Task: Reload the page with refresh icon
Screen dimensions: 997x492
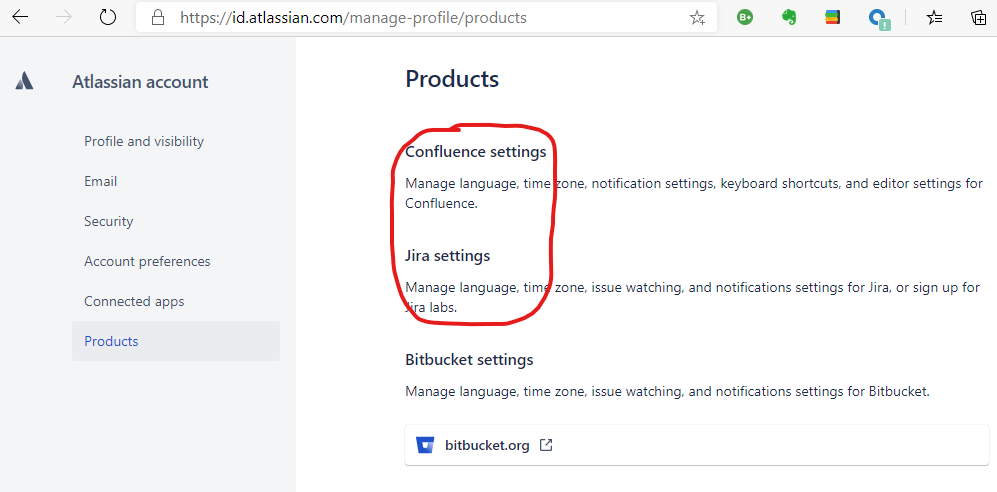Action: coord(108,17)
